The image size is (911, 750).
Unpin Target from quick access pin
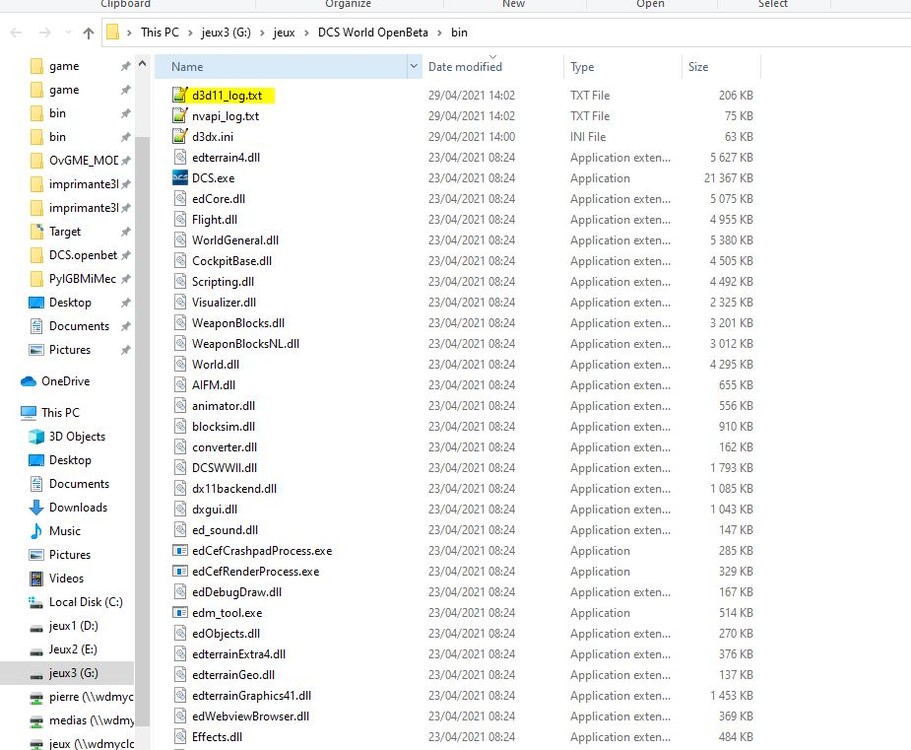125,232
